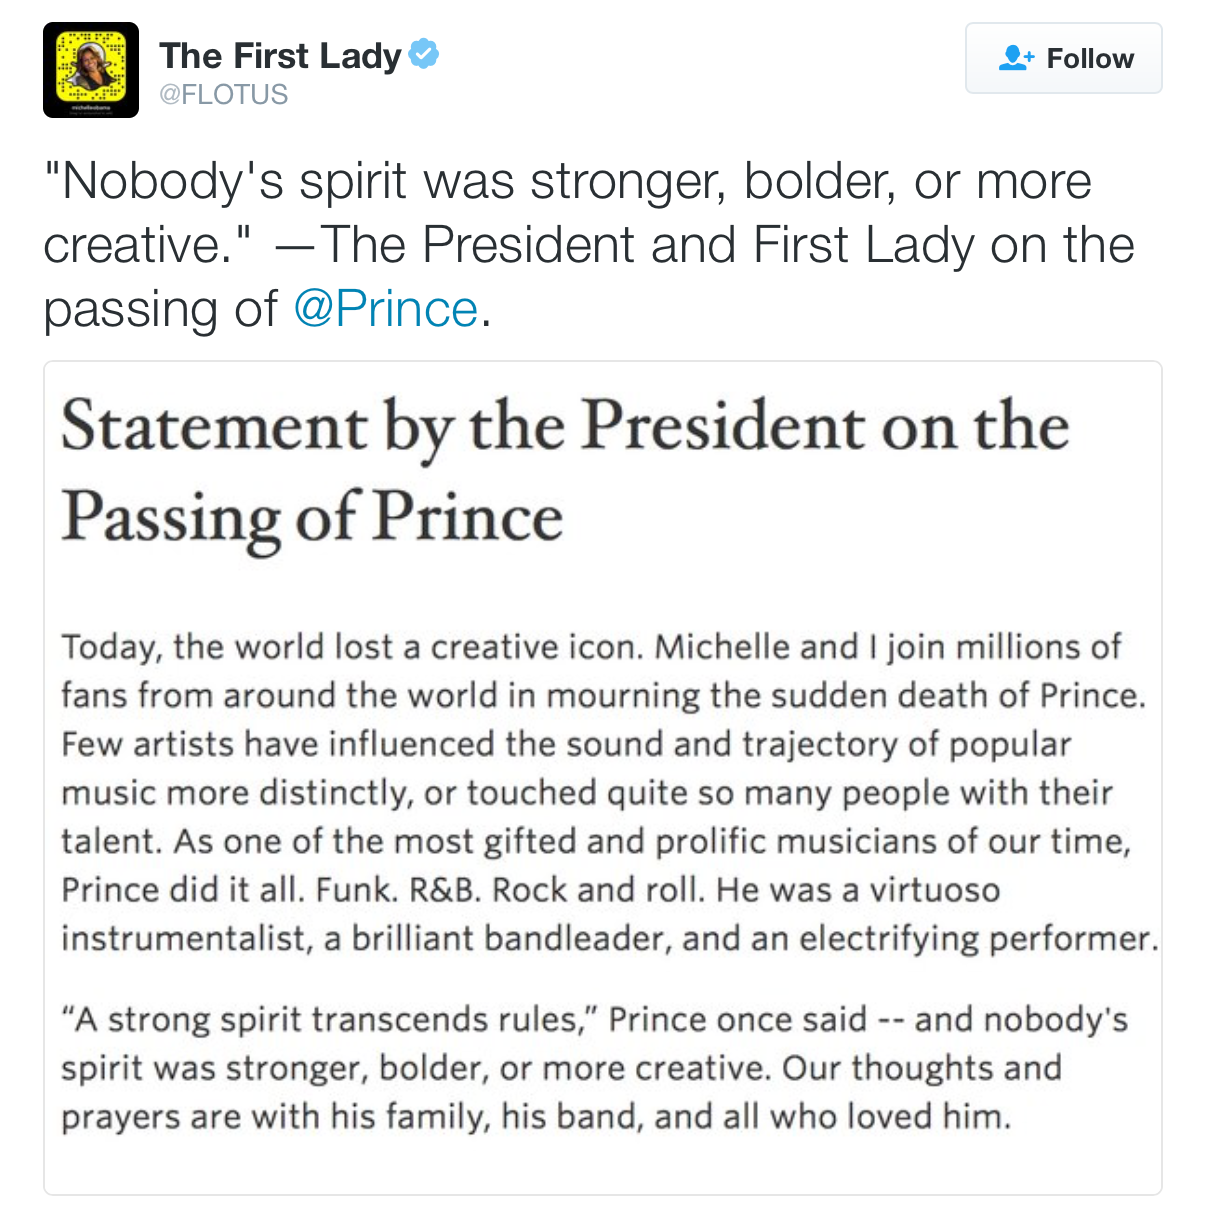Click the 'Statement by the President' headline
Screen dimensions: 1216x1216
tap(565, 427)
